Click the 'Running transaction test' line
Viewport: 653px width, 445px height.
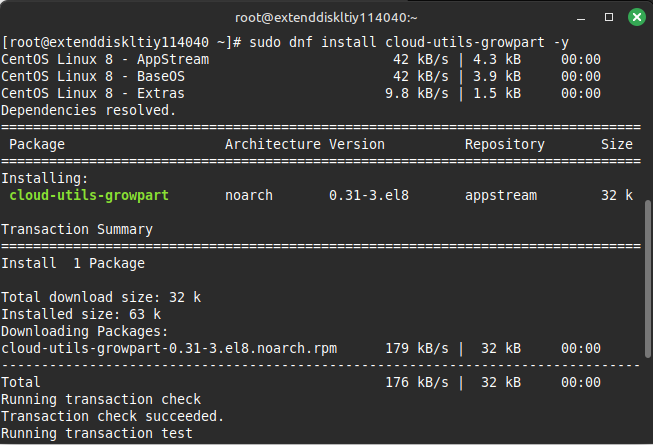[x=97, y=433]
